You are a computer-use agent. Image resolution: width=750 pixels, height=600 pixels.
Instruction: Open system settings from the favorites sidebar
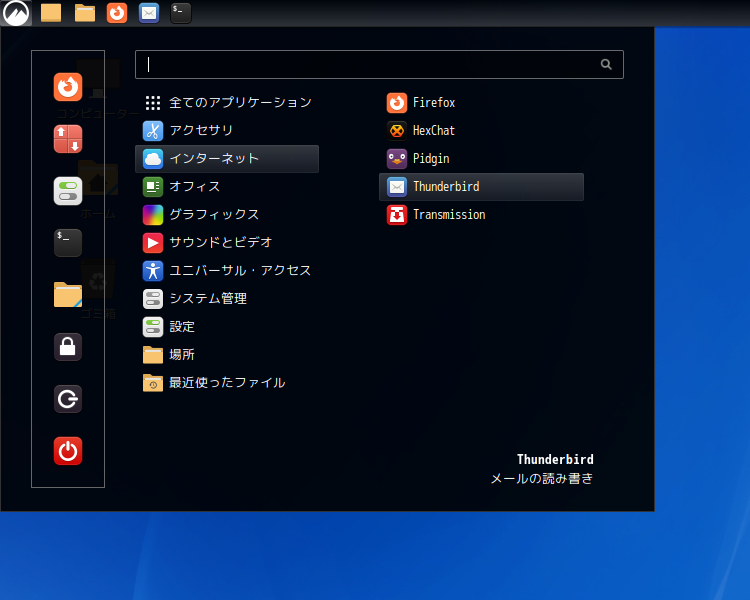(68, 191)
